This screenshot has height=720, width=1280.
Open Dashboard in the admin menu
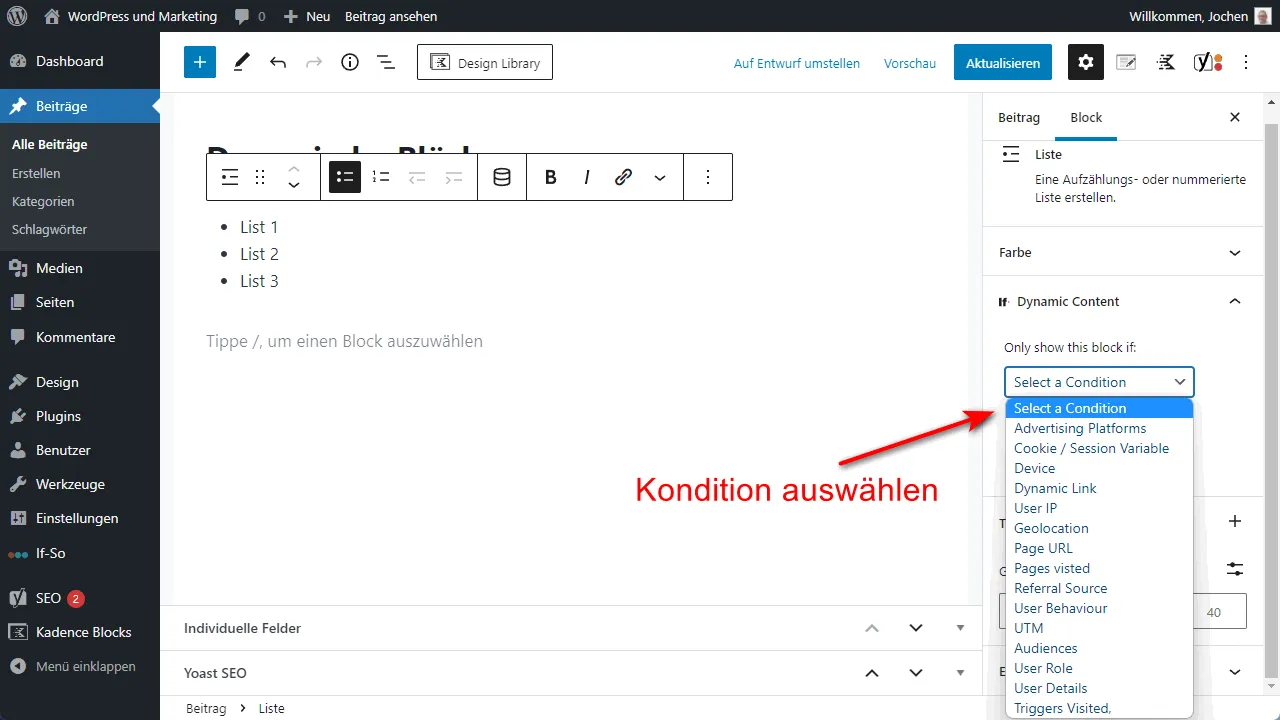(80, 61)
